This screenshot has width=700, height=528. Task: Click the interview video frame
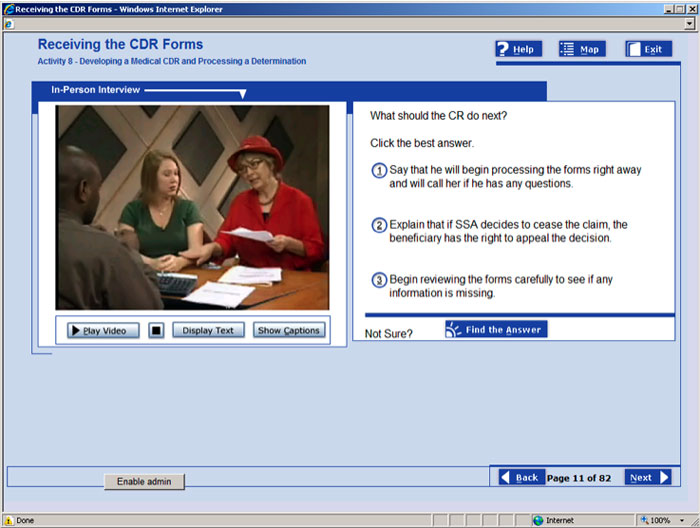pos(192,207)
